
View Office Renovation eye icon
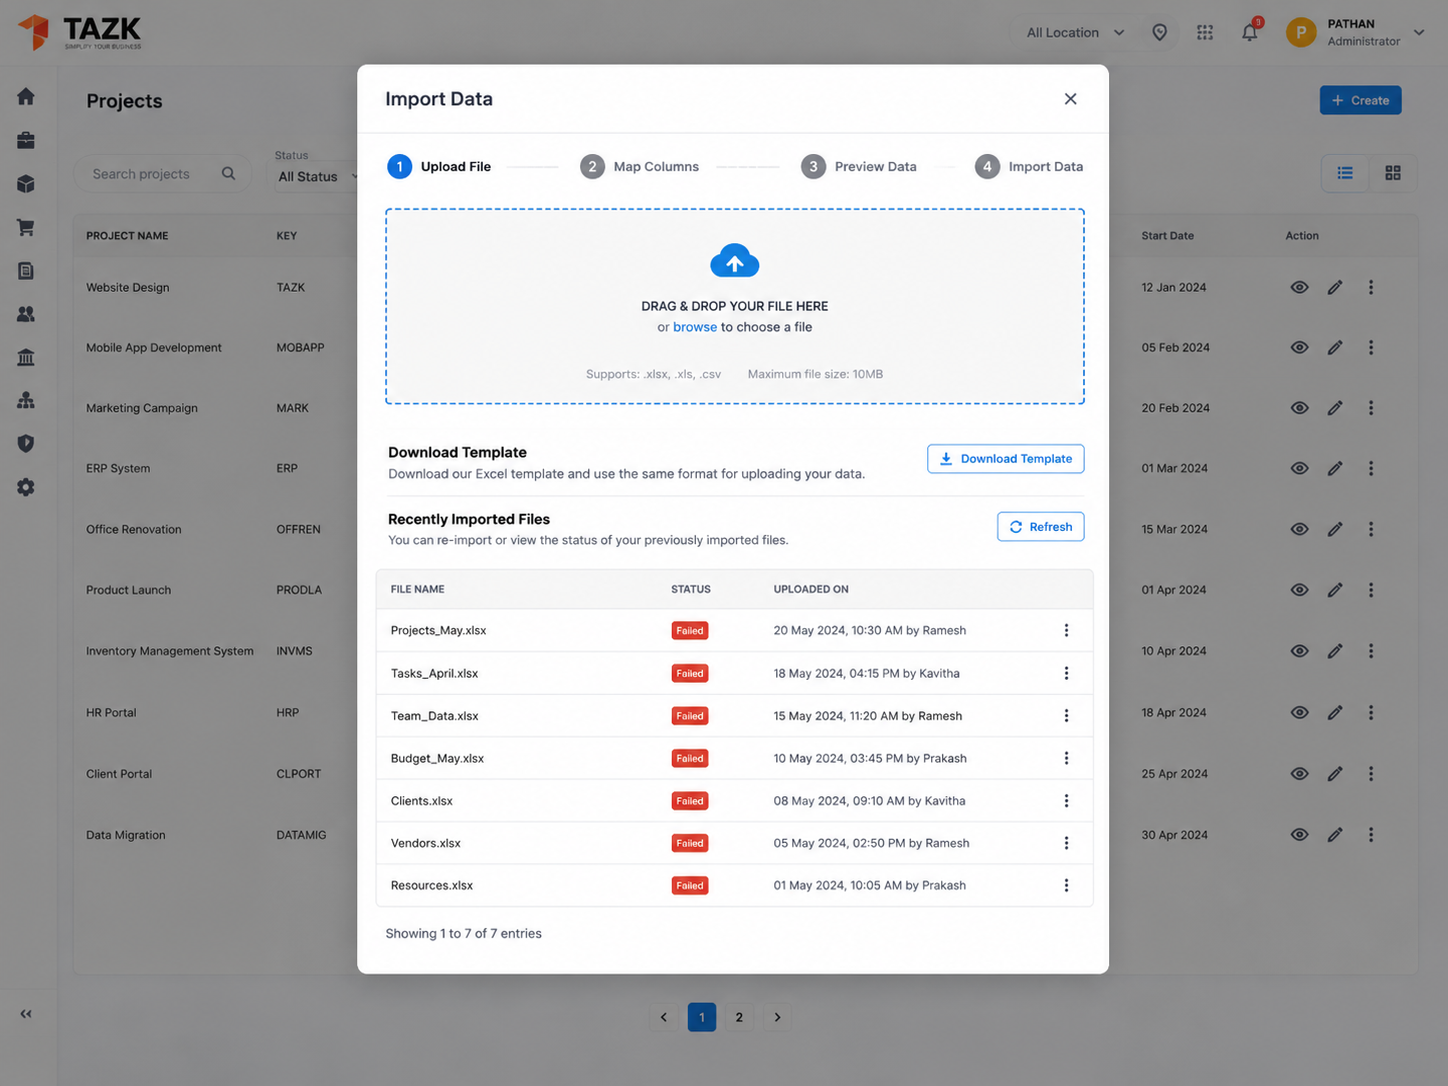(1300, 529)
